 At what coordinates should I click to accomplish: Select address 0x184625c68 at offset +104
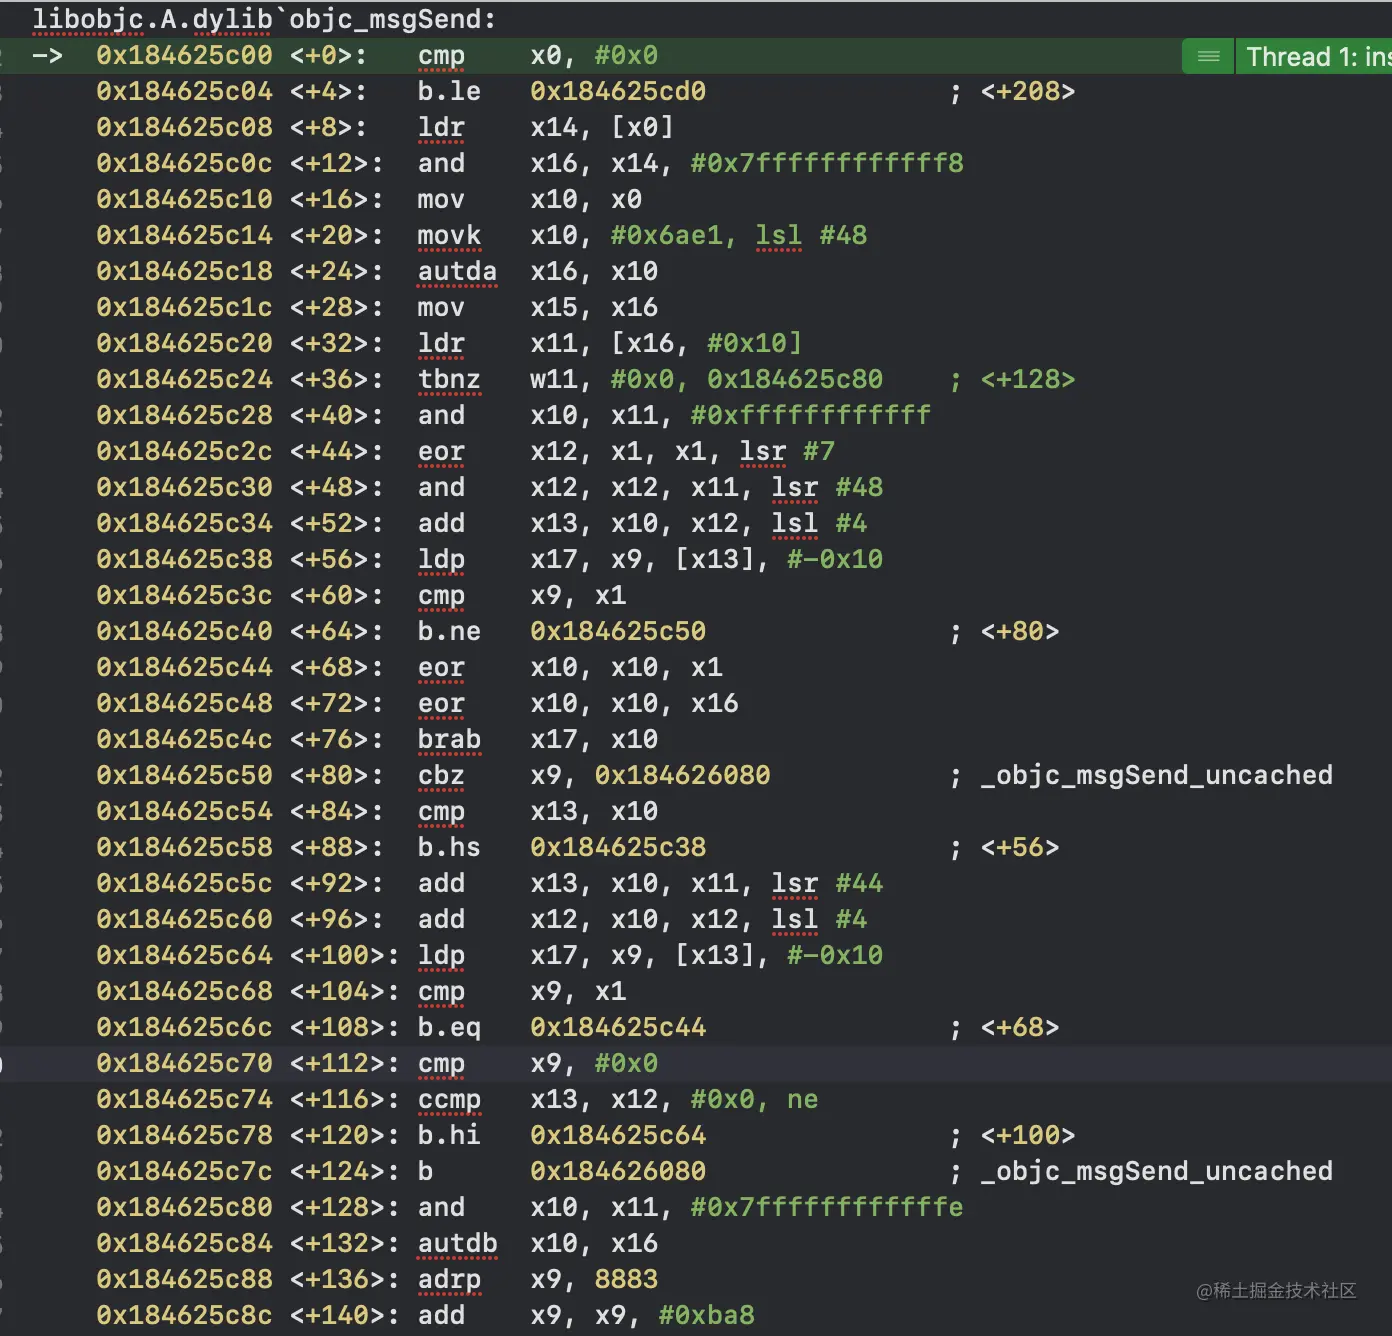click(x=184, y=992)
